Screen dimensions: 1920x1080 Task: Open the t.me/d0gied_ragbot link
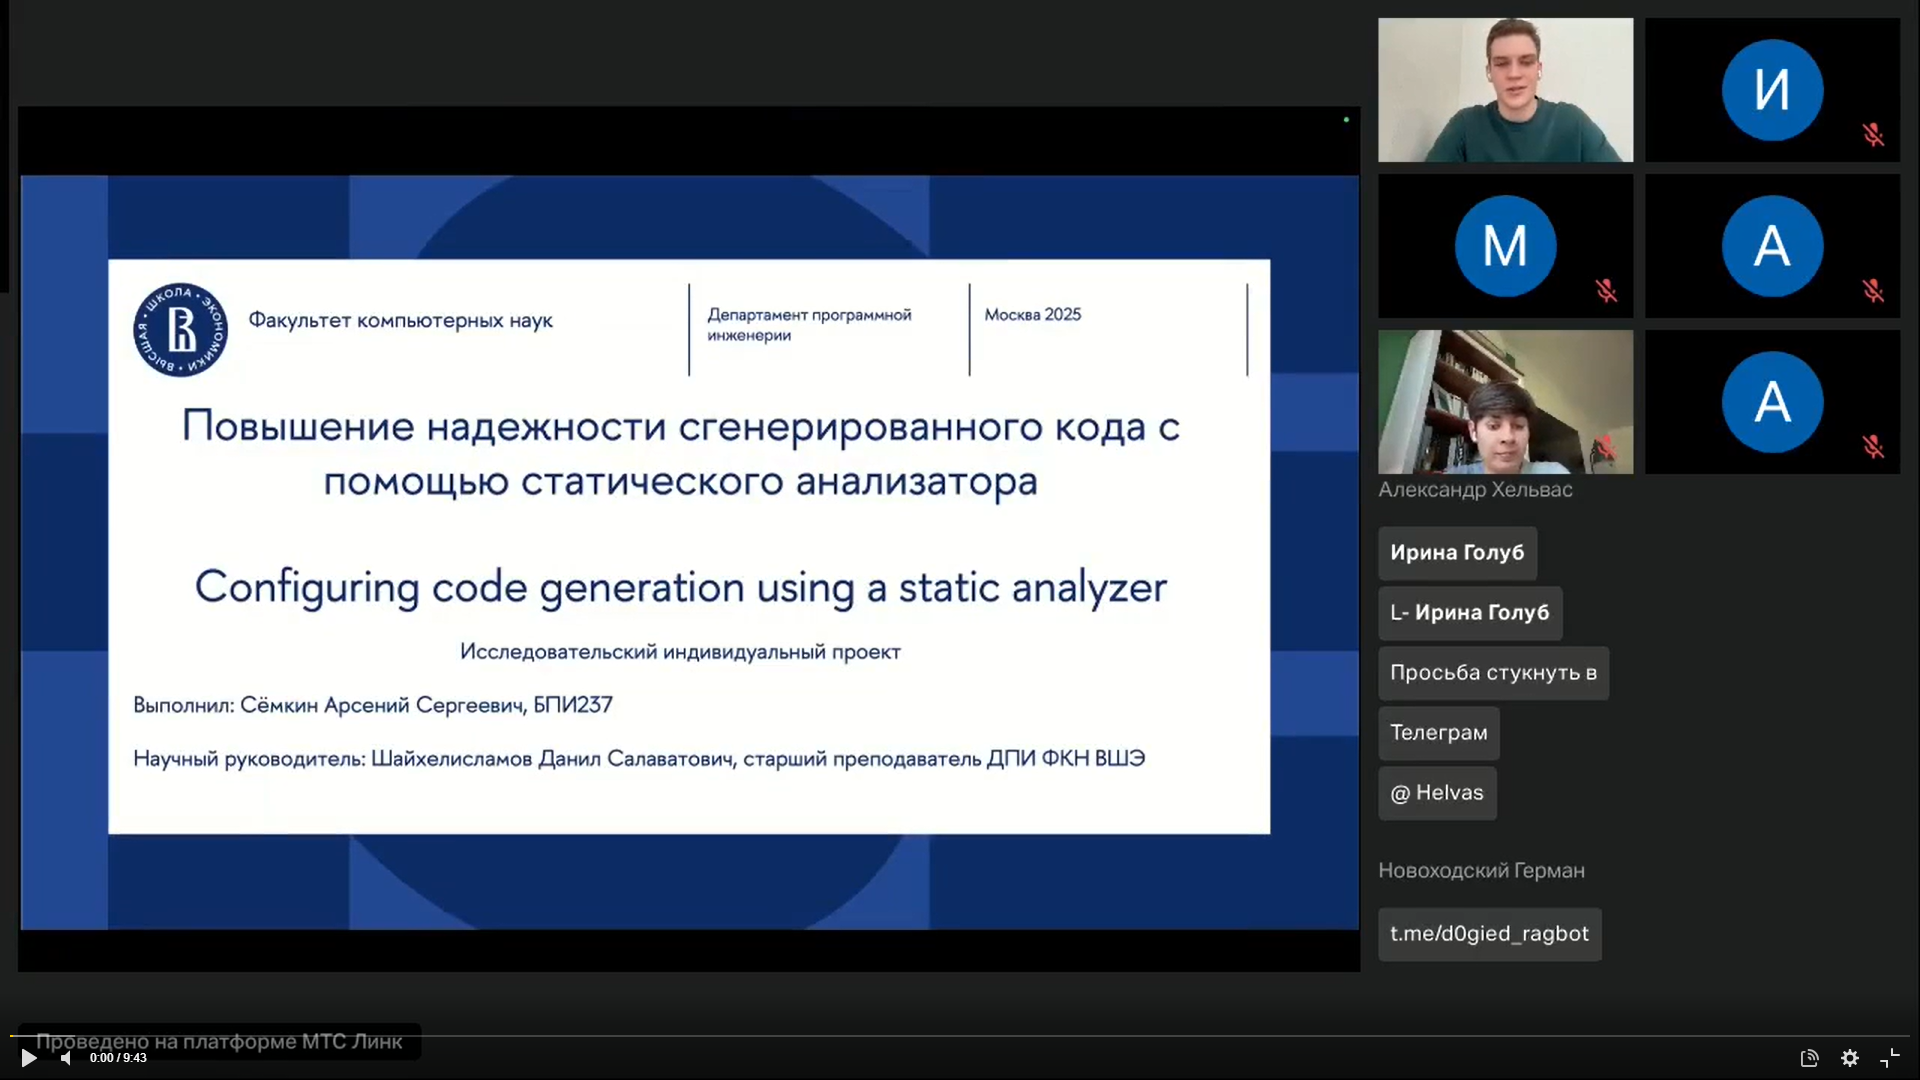pyautogui.click(x=1489, y=934)
